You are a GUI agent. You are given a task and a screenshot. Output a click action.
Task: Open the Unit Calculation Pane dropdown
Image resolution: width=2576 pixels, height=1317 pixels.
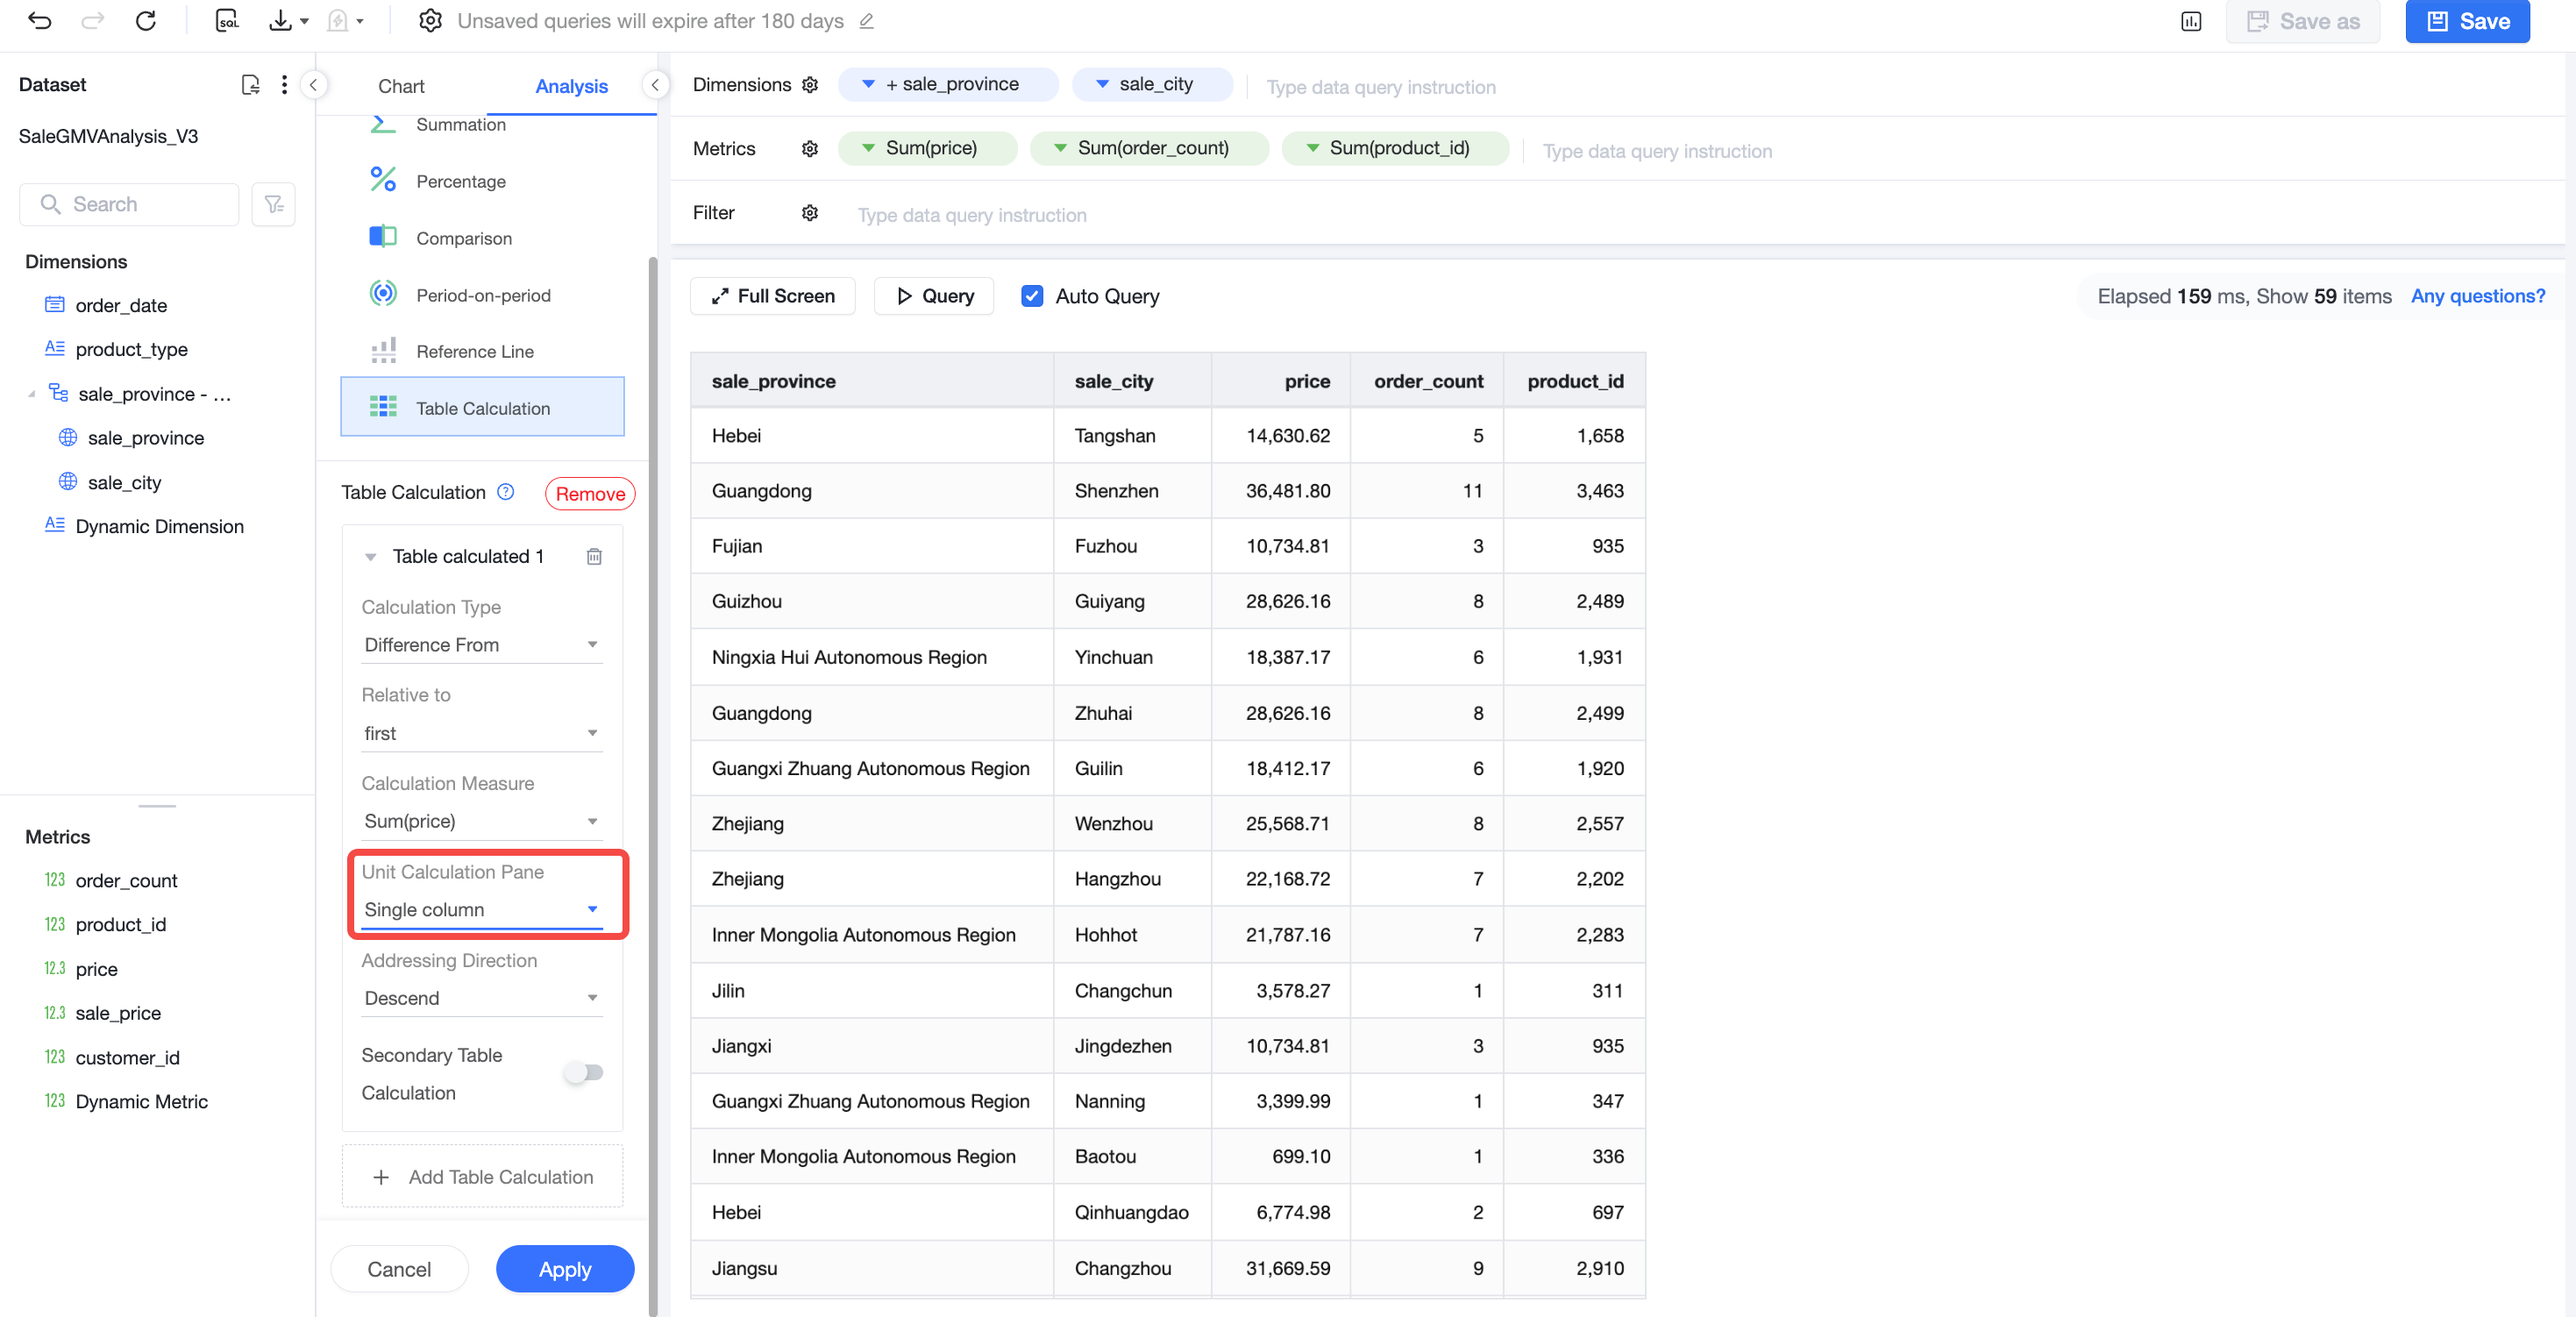pyautogui.click(x=482, y=910)
